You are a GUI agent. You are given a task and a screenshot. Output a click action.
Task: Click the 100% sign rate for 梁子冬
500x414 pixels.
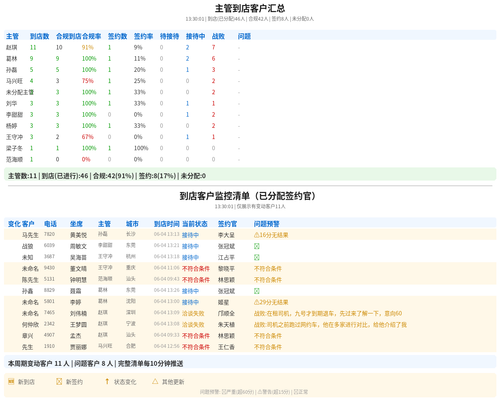point(141,148)
